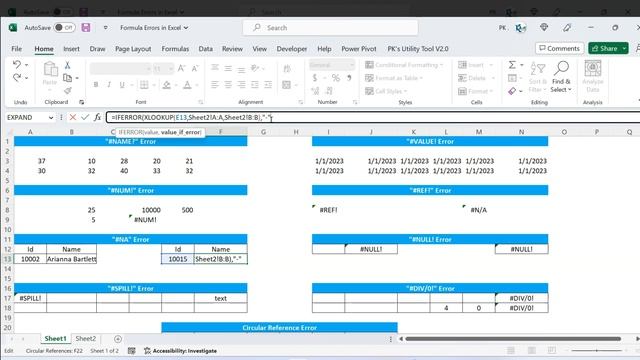Select the '#NUM!' error cell

(145, 220)
